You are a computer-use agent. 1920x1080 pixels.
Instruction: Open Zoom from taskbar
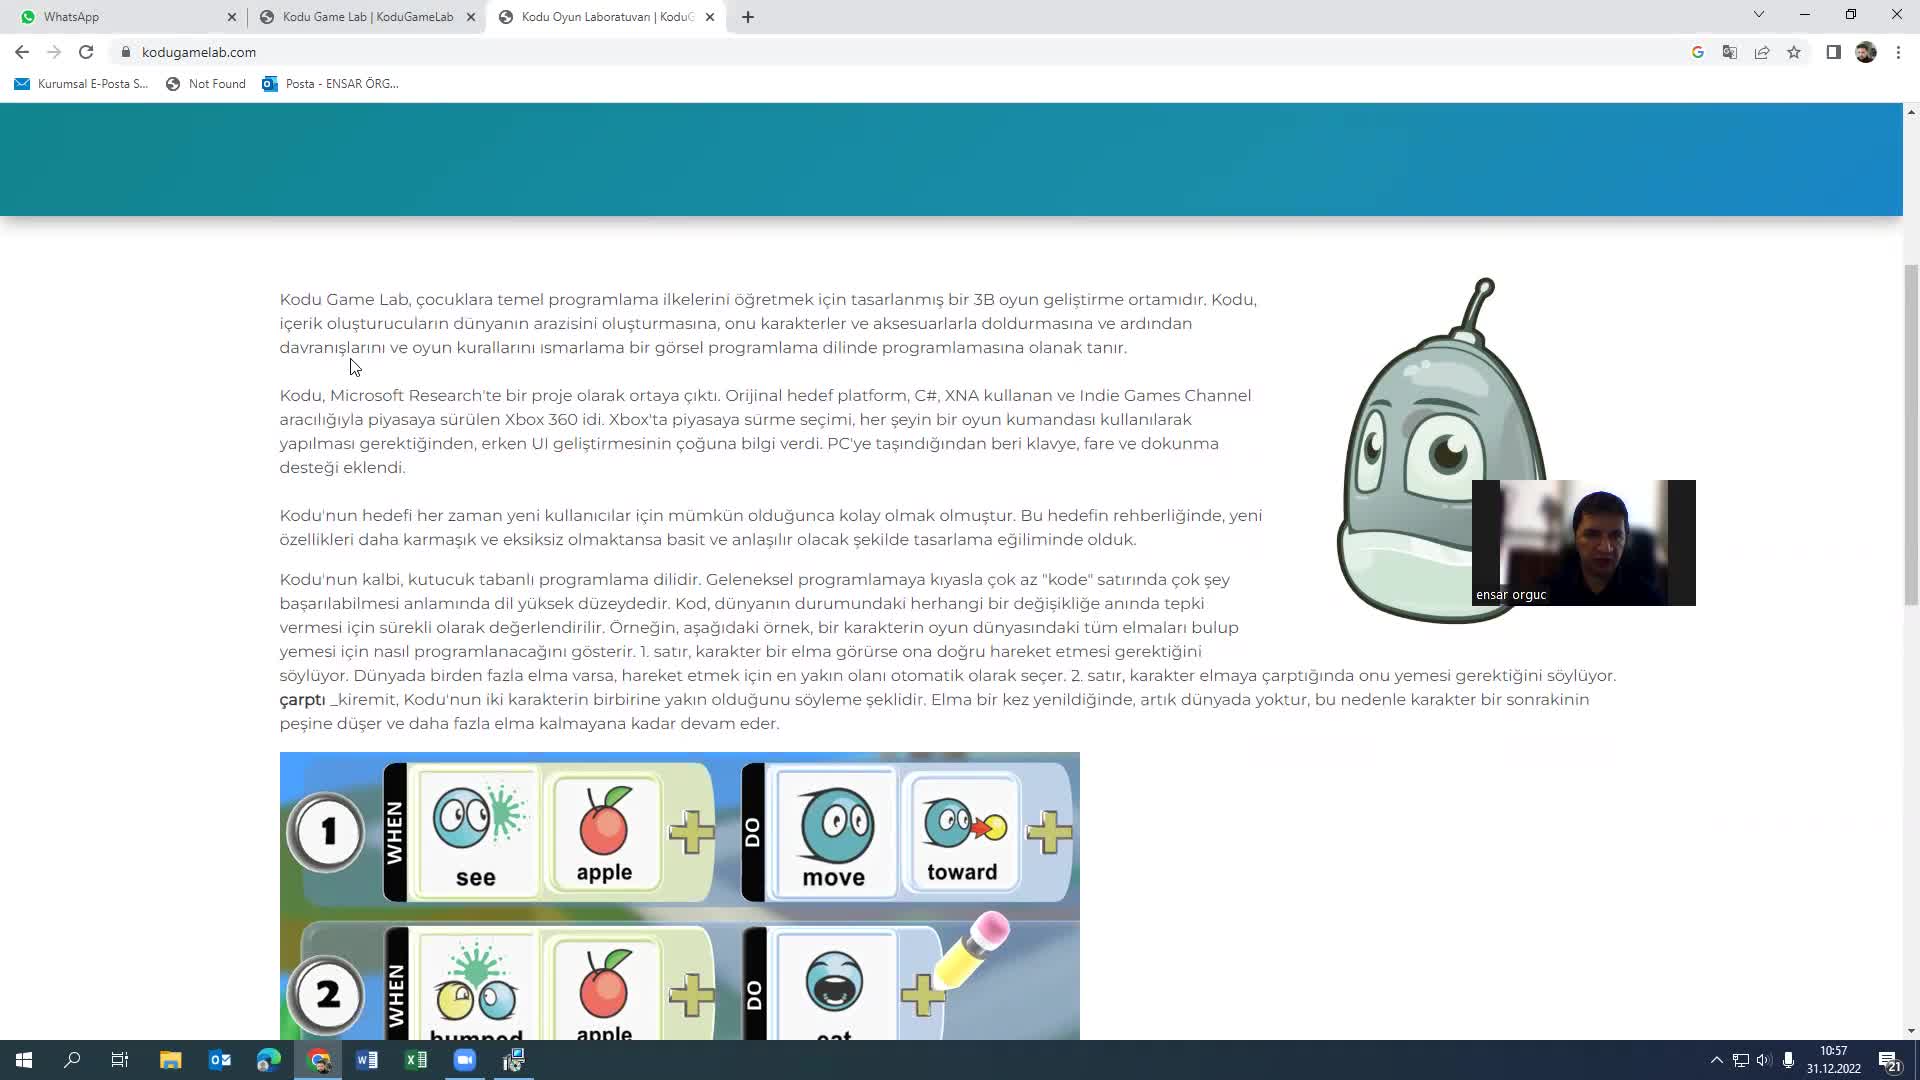[465, 1060]
